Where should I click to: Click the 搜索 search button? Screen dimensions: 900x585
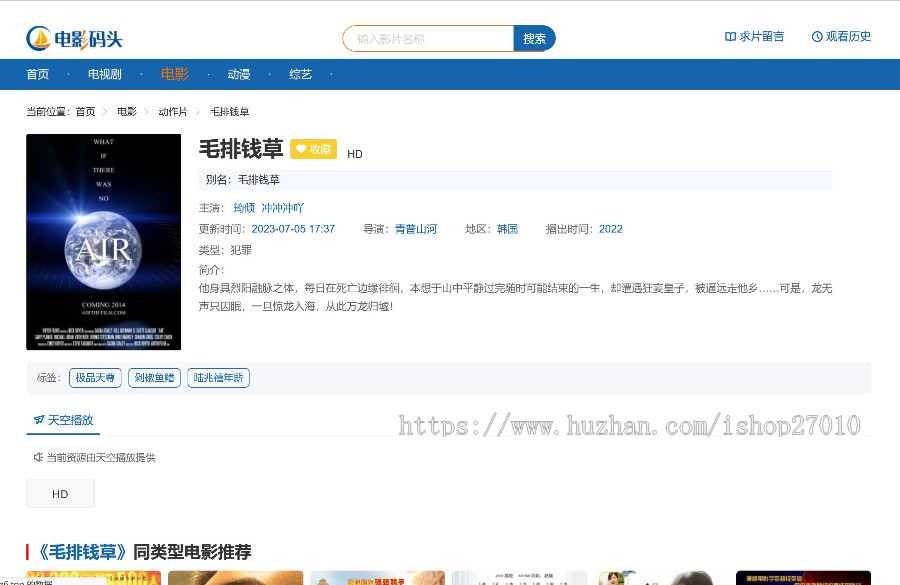click(x=534, y=38)
